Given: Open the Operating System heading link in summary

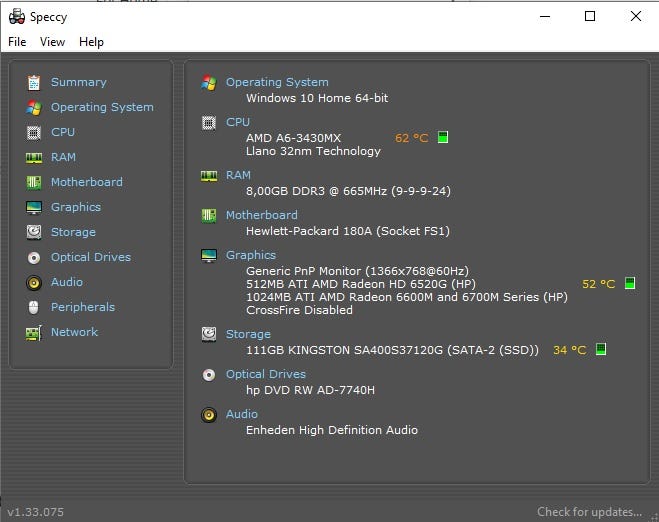Looking at the screenshot, I should [x=277, y=82].
